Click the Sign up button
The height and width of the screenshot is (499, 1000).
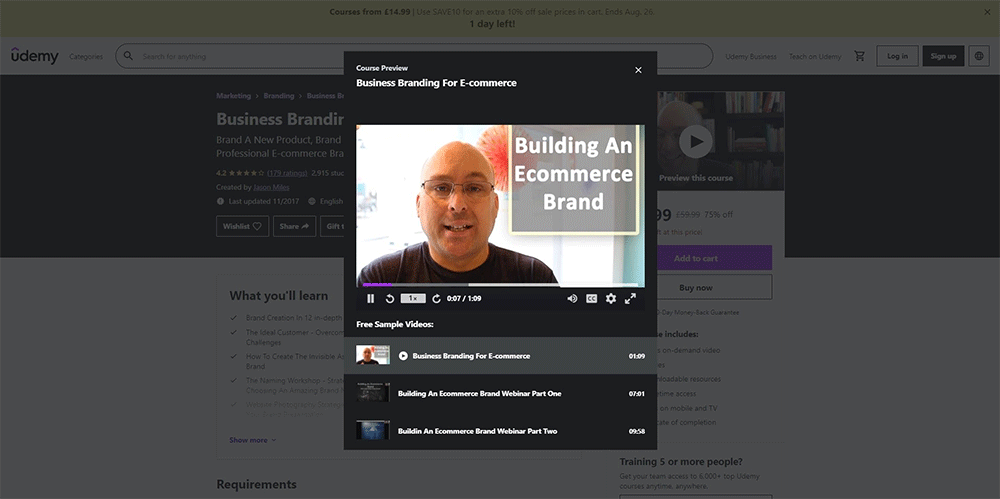tap(943, 56)
